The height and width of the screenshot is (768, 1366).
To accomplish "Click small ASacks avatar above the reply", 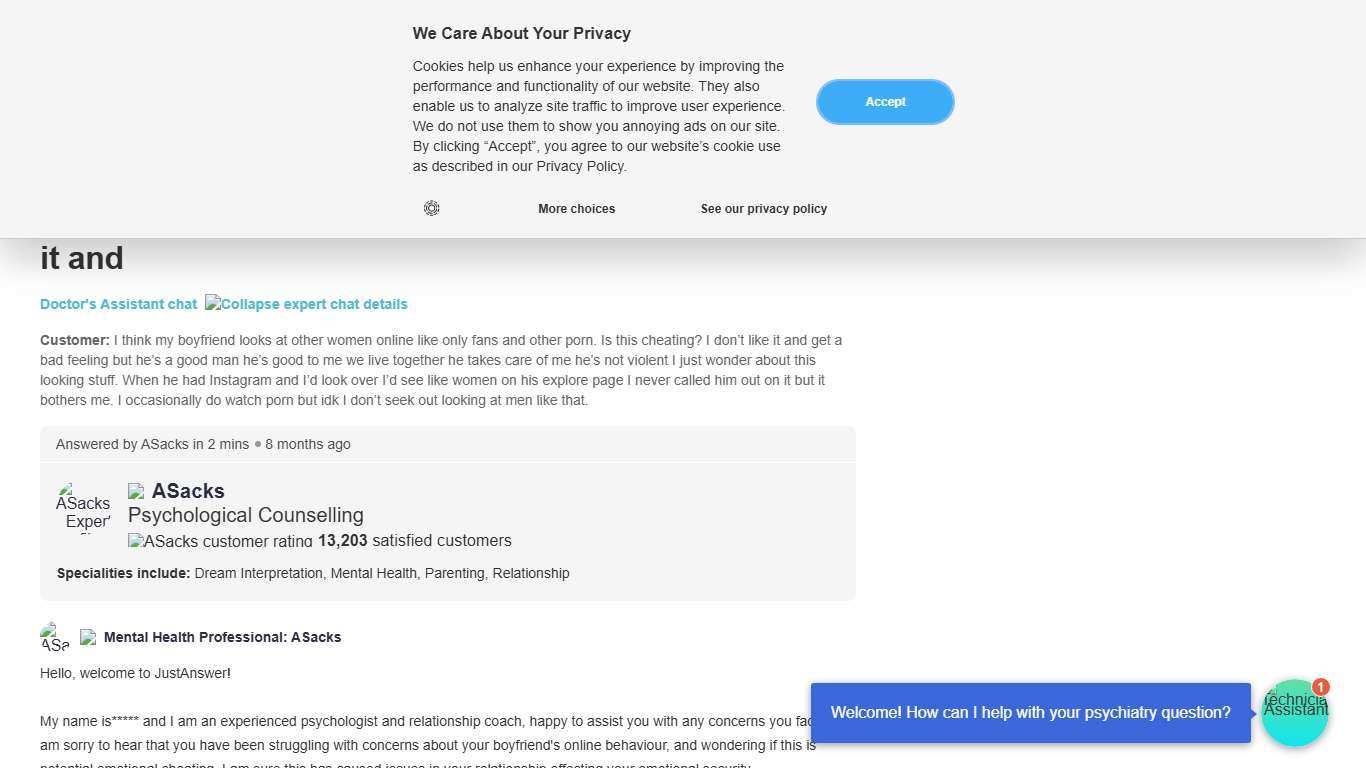I will (55, 637).
